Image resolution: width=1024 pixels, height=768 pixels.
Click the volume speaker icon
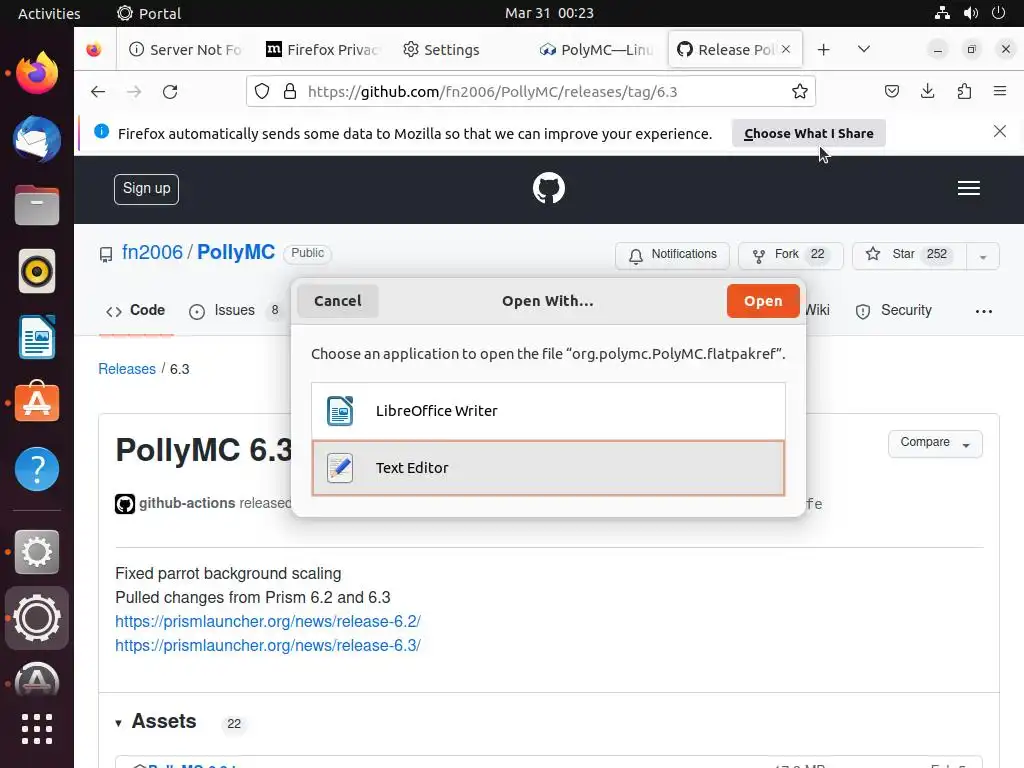pos(970,13)
